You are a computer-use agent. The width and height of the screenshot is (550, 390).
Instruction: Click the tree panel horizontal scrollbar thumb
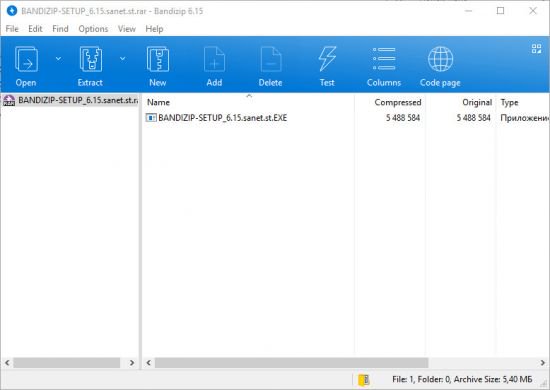coord(67,363)
